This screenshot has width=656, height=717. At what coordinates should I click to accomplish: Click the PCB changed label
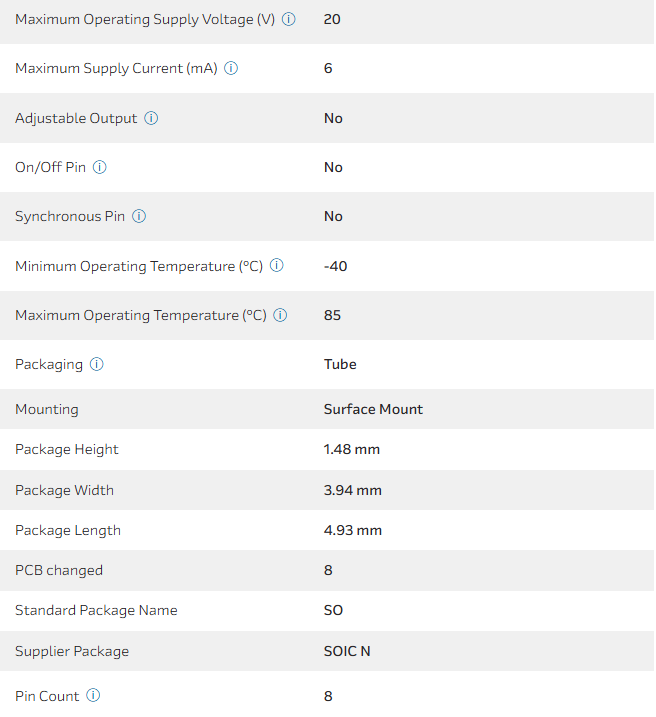[59, 570]
